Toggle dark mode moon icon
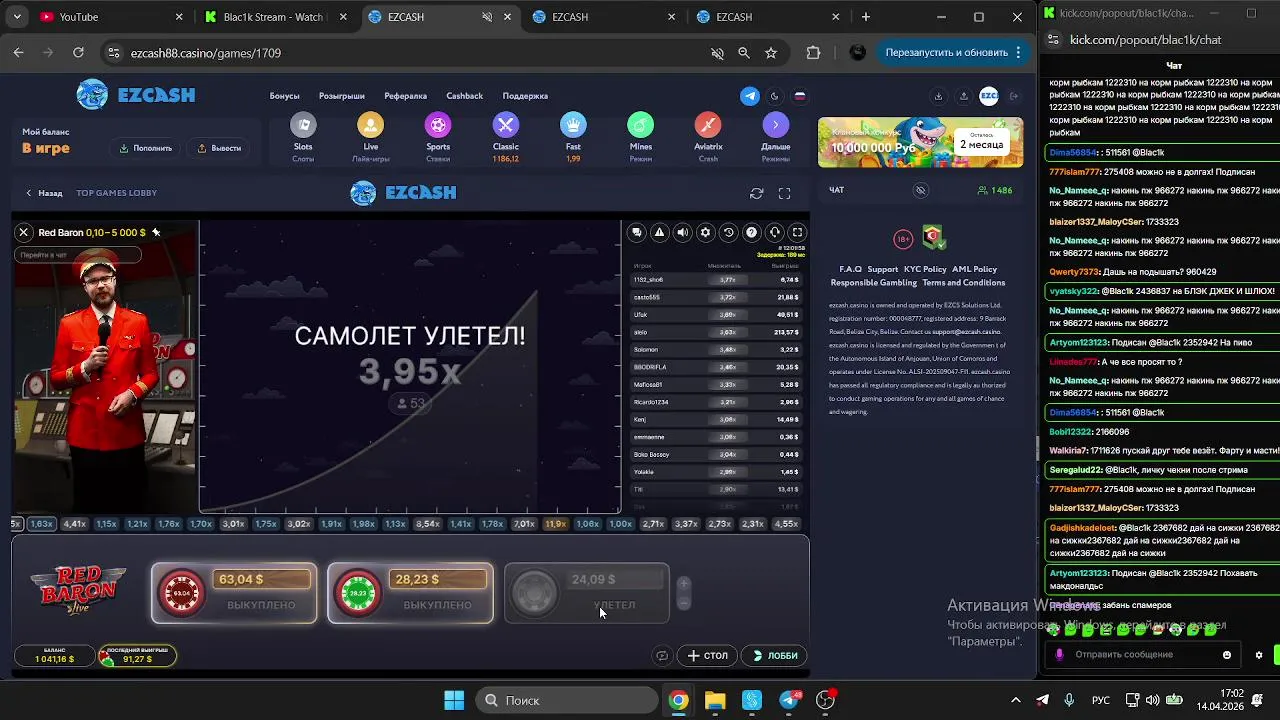This screenshot has height=720, width=1280. (x=775, y=96)
